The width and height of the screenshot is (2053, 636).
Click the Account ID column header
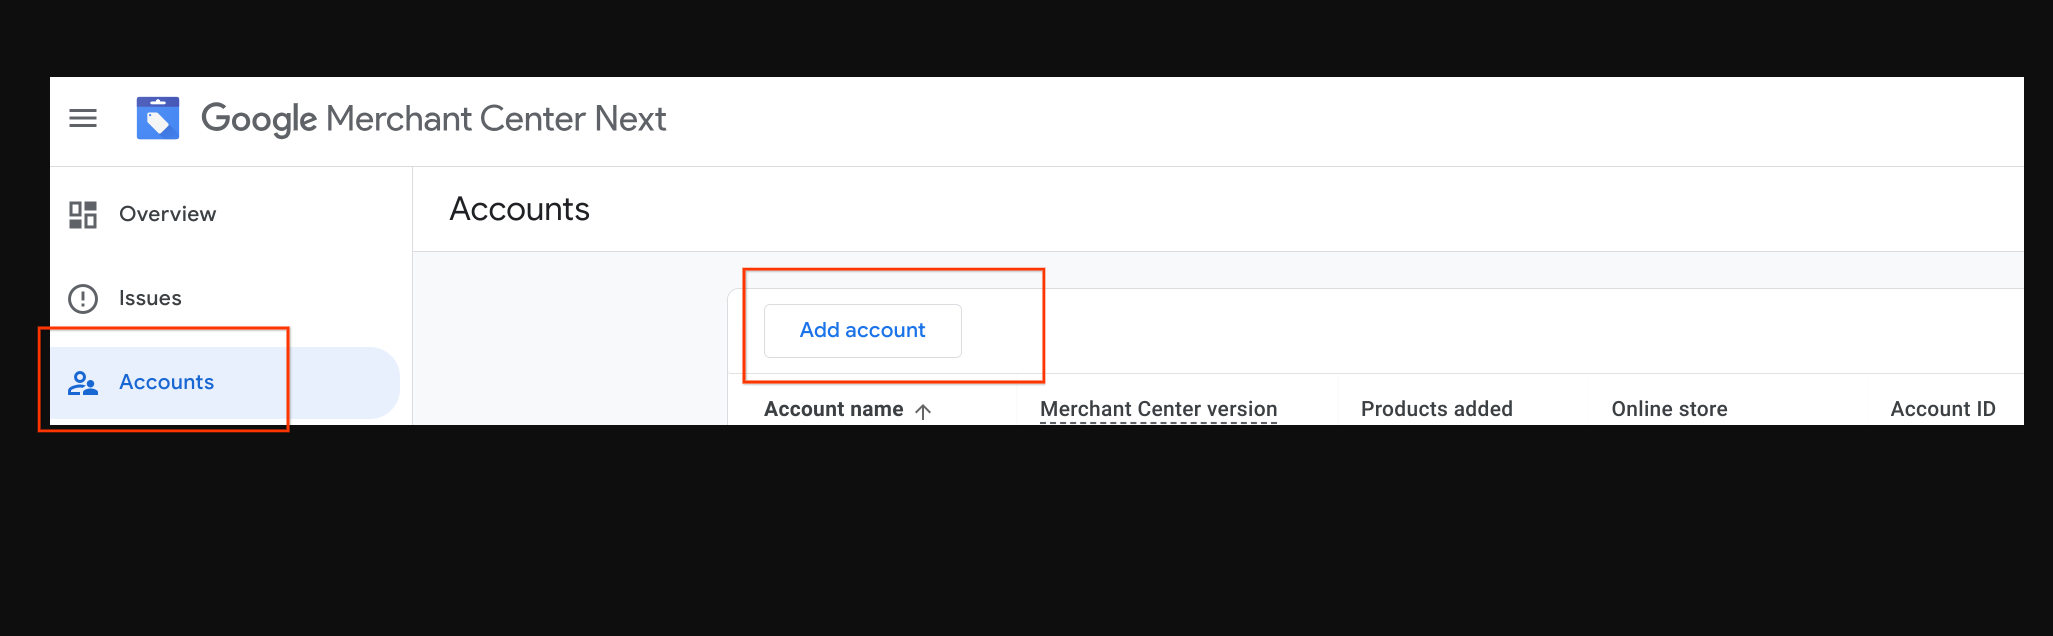pos(1942,409)
